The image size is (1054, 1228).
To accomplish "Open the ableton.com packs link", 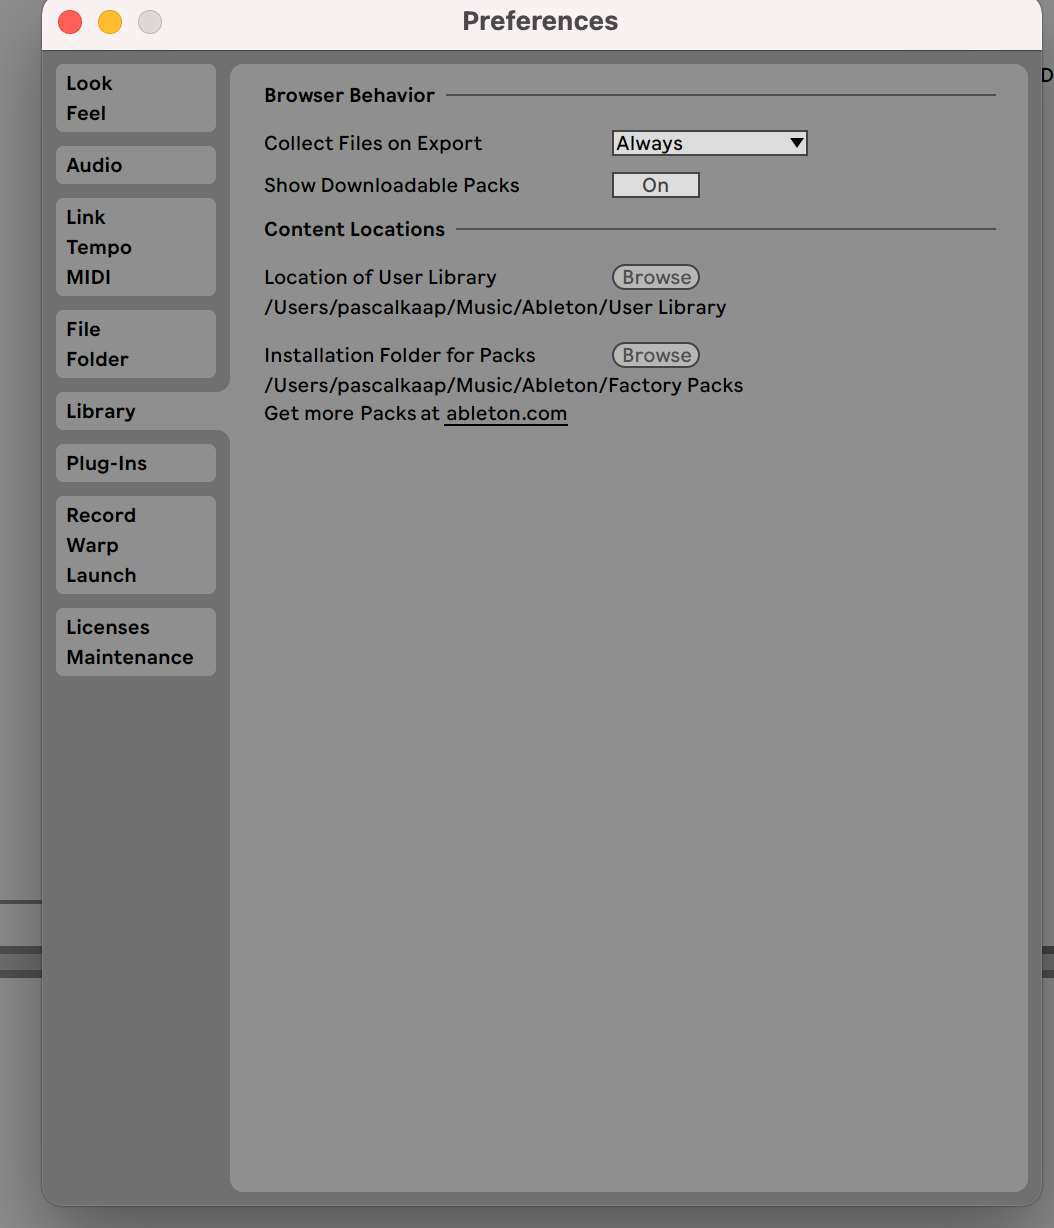I will (506, 413).
